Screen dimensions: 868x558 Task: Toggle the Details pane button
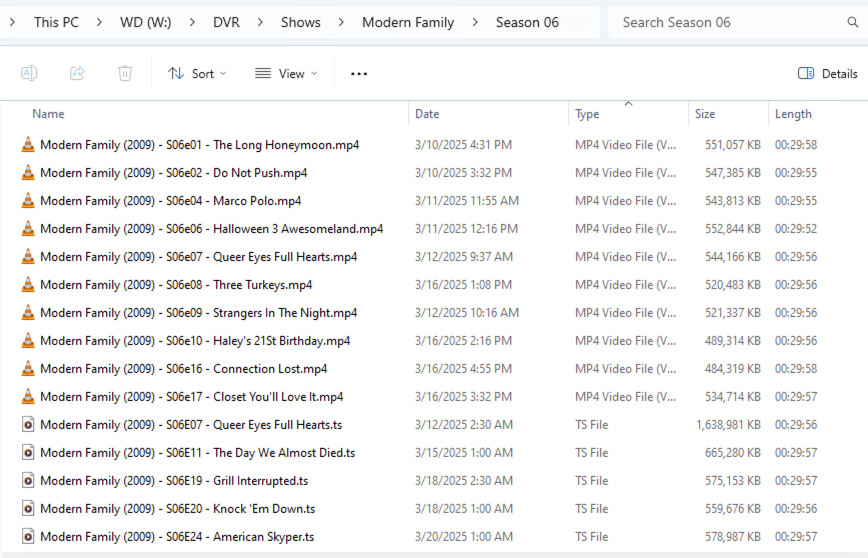click(827, 74)
